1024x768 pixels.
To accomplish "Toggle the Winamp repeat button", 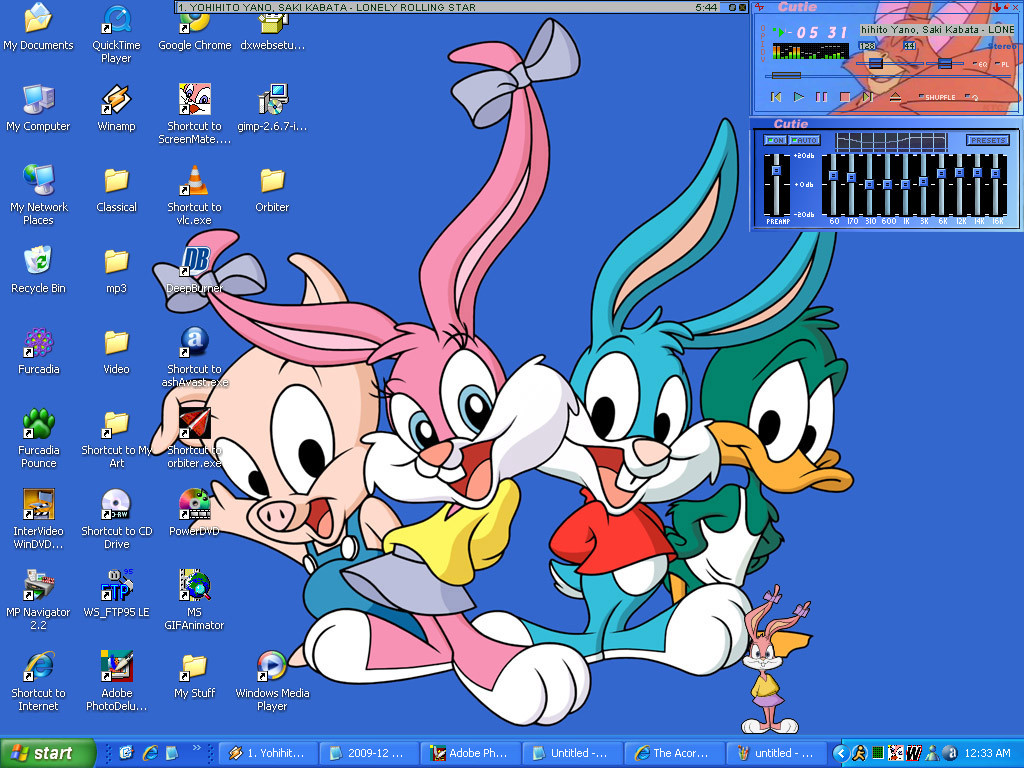I will 971,97.
